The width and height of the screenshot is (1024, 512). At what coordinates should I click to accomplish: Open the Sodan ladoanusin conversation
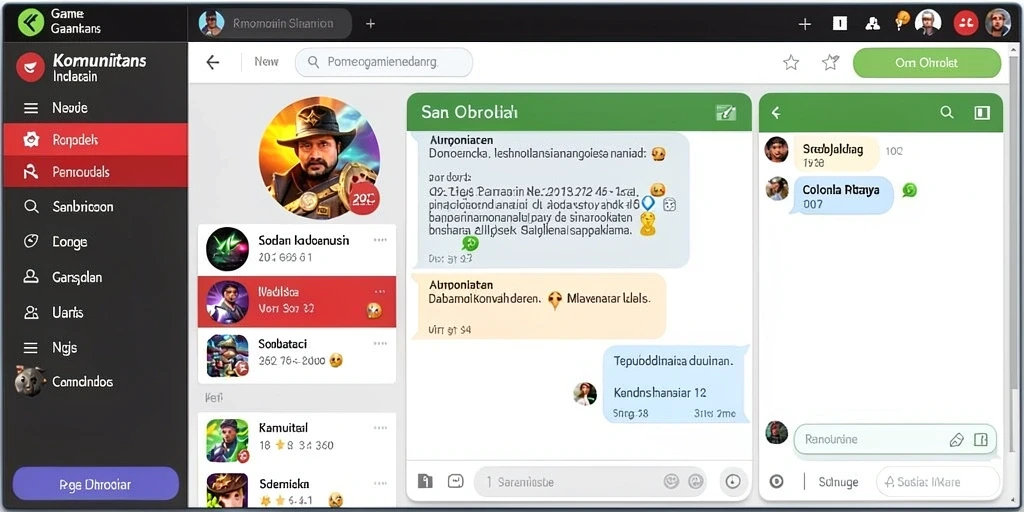(297, 249)
